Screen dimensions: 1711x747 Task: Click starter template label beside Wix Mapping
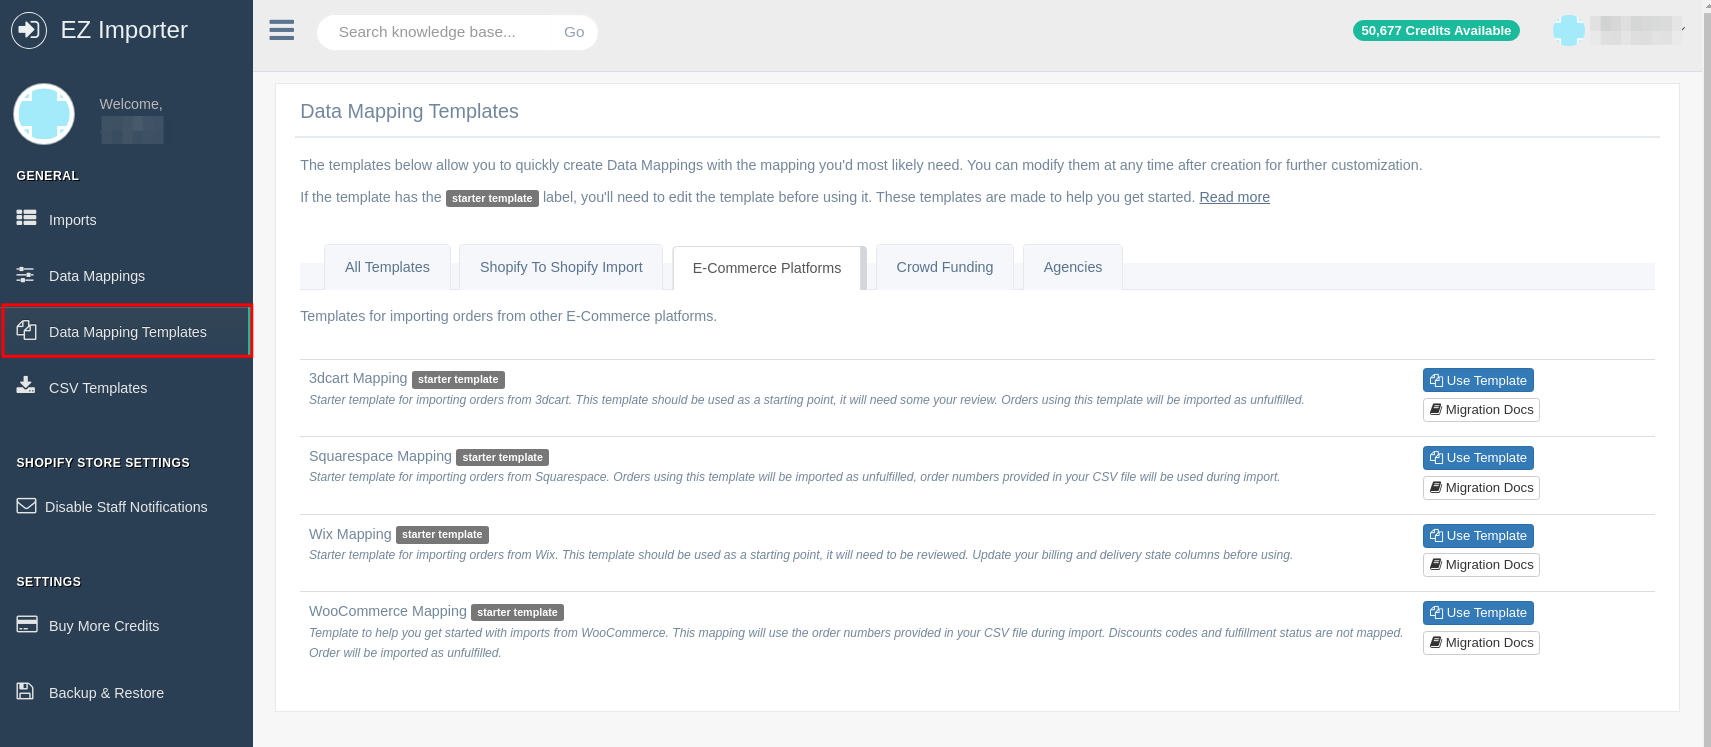442,535
